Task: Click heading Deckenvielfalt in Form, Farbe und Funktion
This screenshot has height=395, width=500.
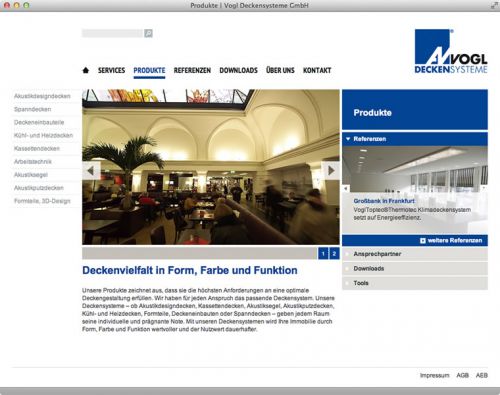Action: pyautogui.click(x=190, y=270)
